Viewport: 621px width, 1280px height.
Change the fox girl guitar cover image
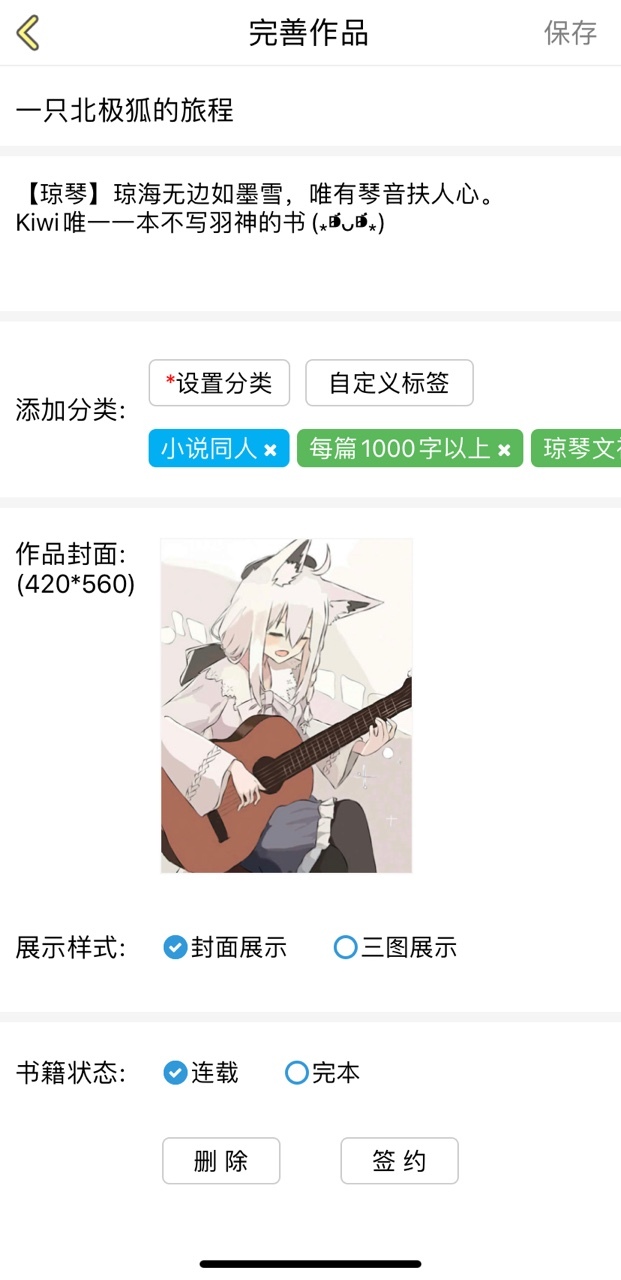(286, 705)
